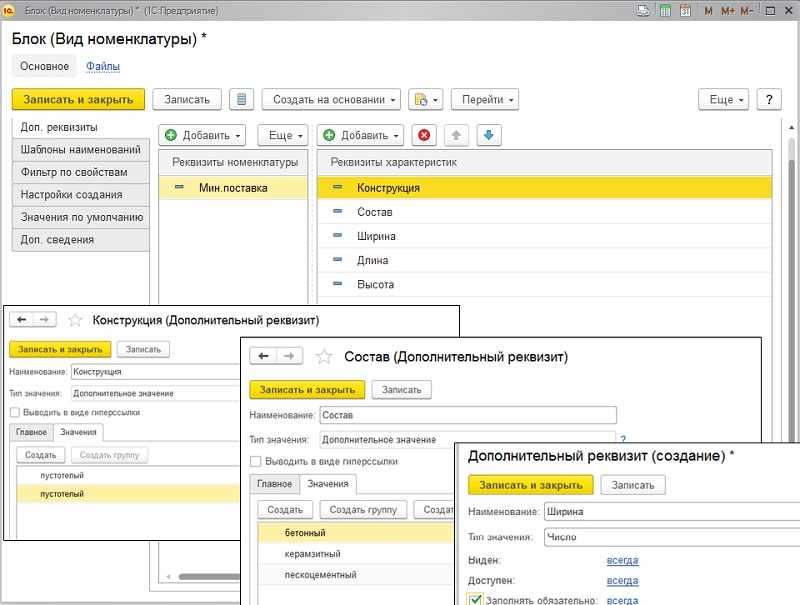
Task: Click the M+ memory icon in title bar
Action: 728,11
